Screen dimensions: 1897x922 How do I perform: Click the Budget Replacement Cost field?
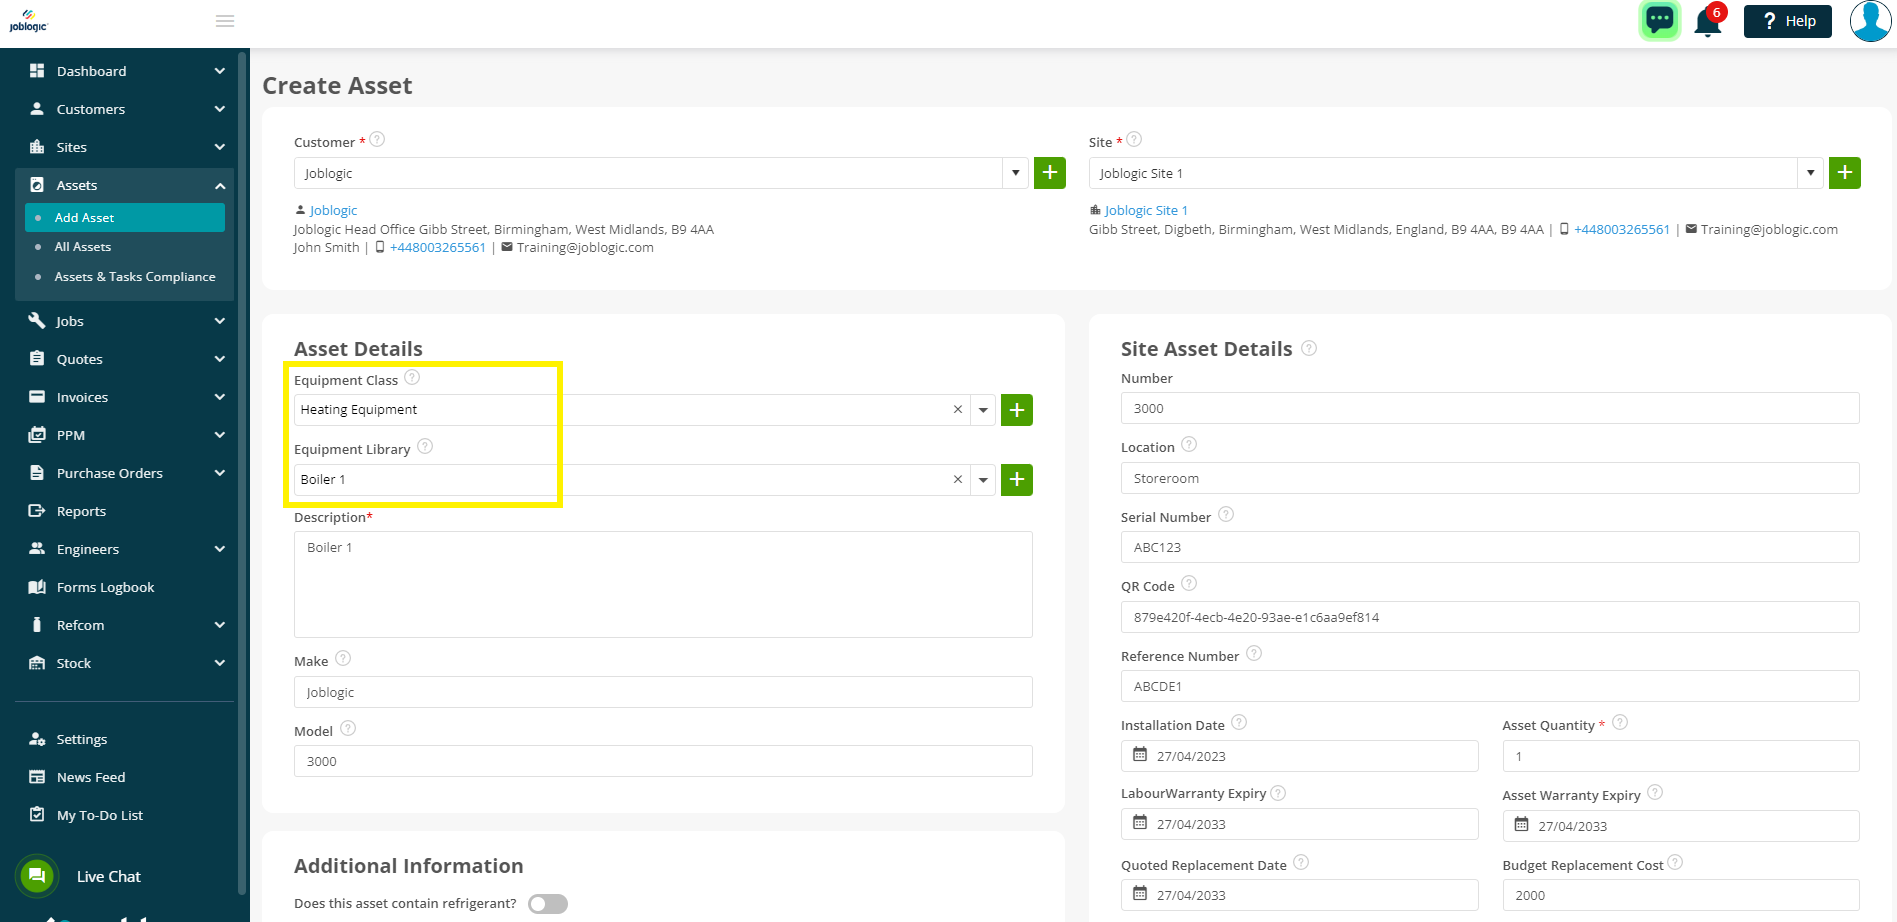click(x=1680, y=895)
